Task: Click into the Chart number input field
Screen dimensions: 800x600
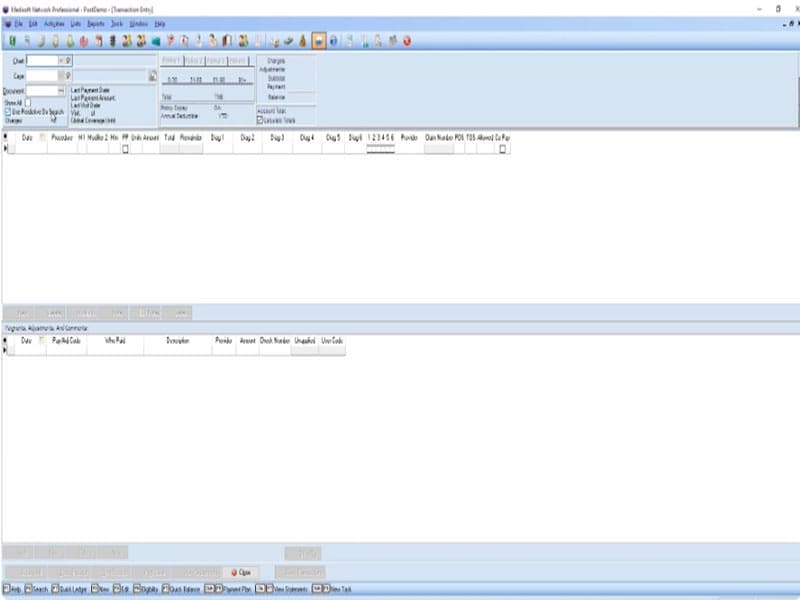Action: 42,61
